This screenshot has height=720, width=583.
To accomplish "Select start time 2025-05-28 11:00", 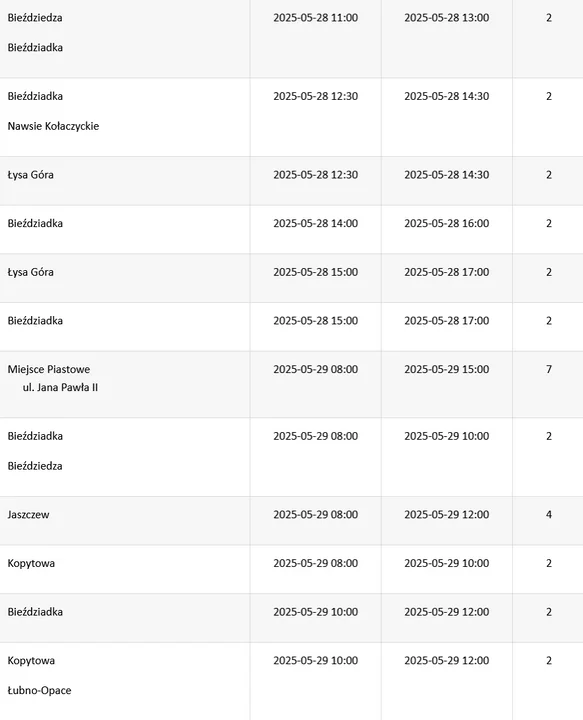I will [x=315, y=18].
